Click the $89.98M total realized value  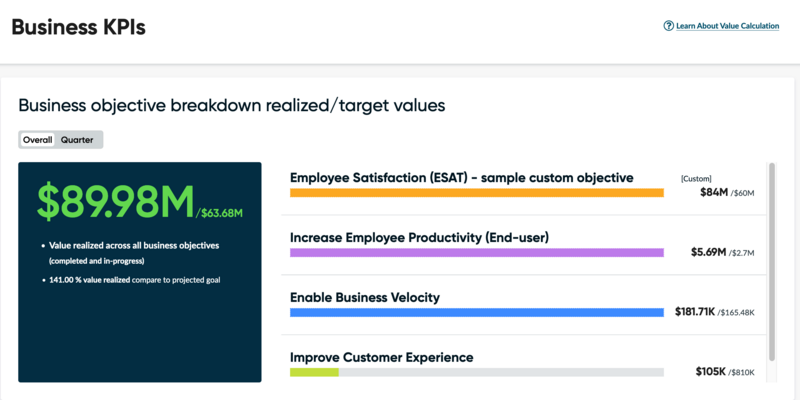(x=115, y=202)
